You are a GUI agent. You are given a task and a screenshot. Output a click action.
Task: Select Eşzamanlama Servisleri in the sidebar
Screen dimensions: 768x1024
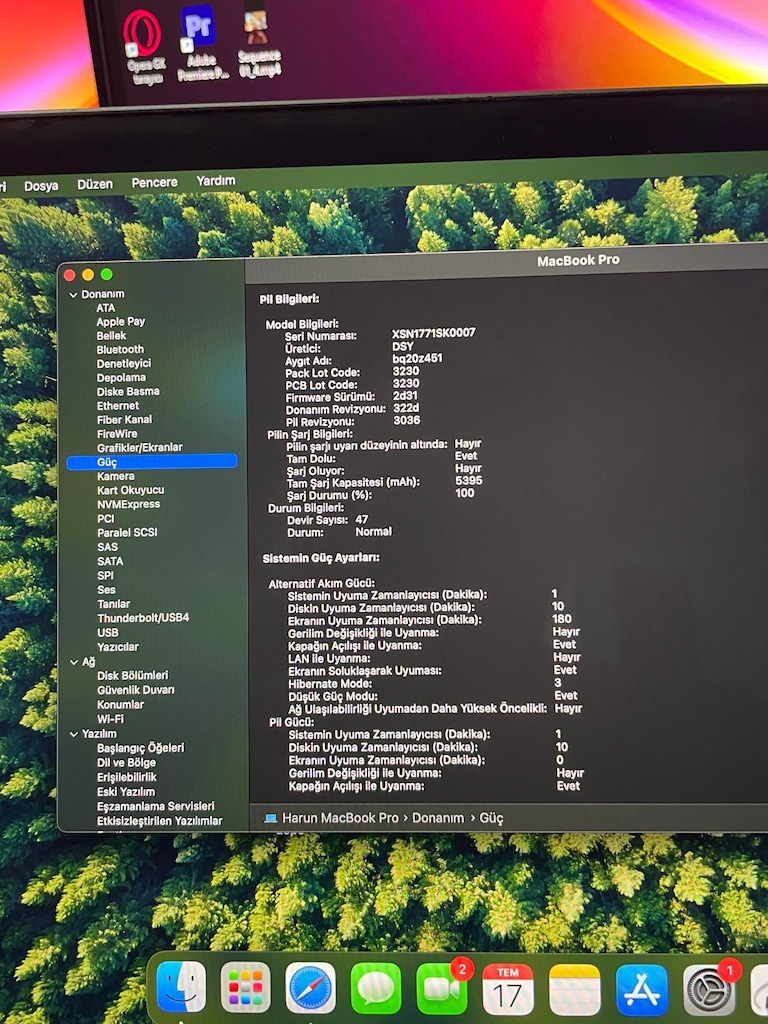(155, 806)
